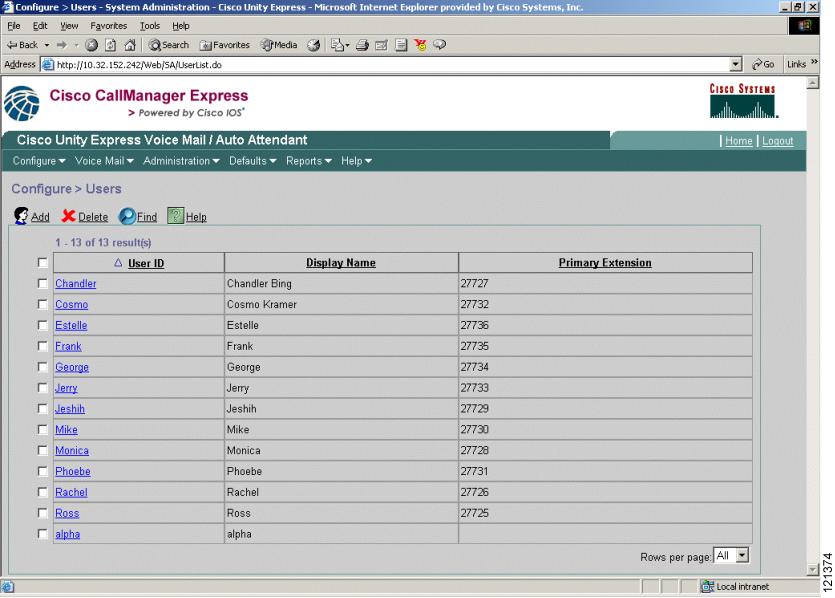Viewport: 835px width, 598px height.
Task: Click the display name Cosmo Kramer
Action: [261, 305]
